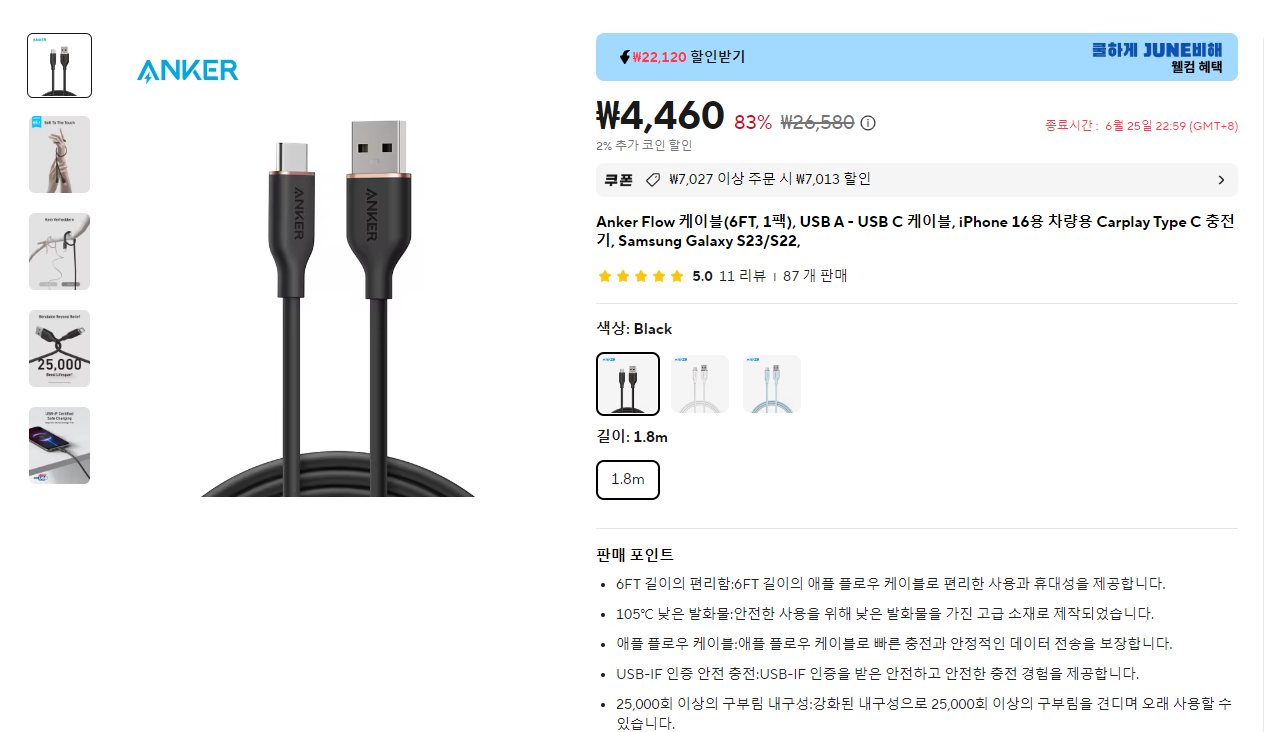Show the cable holder thumbnail image

pyautogui.click(x=60, y=252)
